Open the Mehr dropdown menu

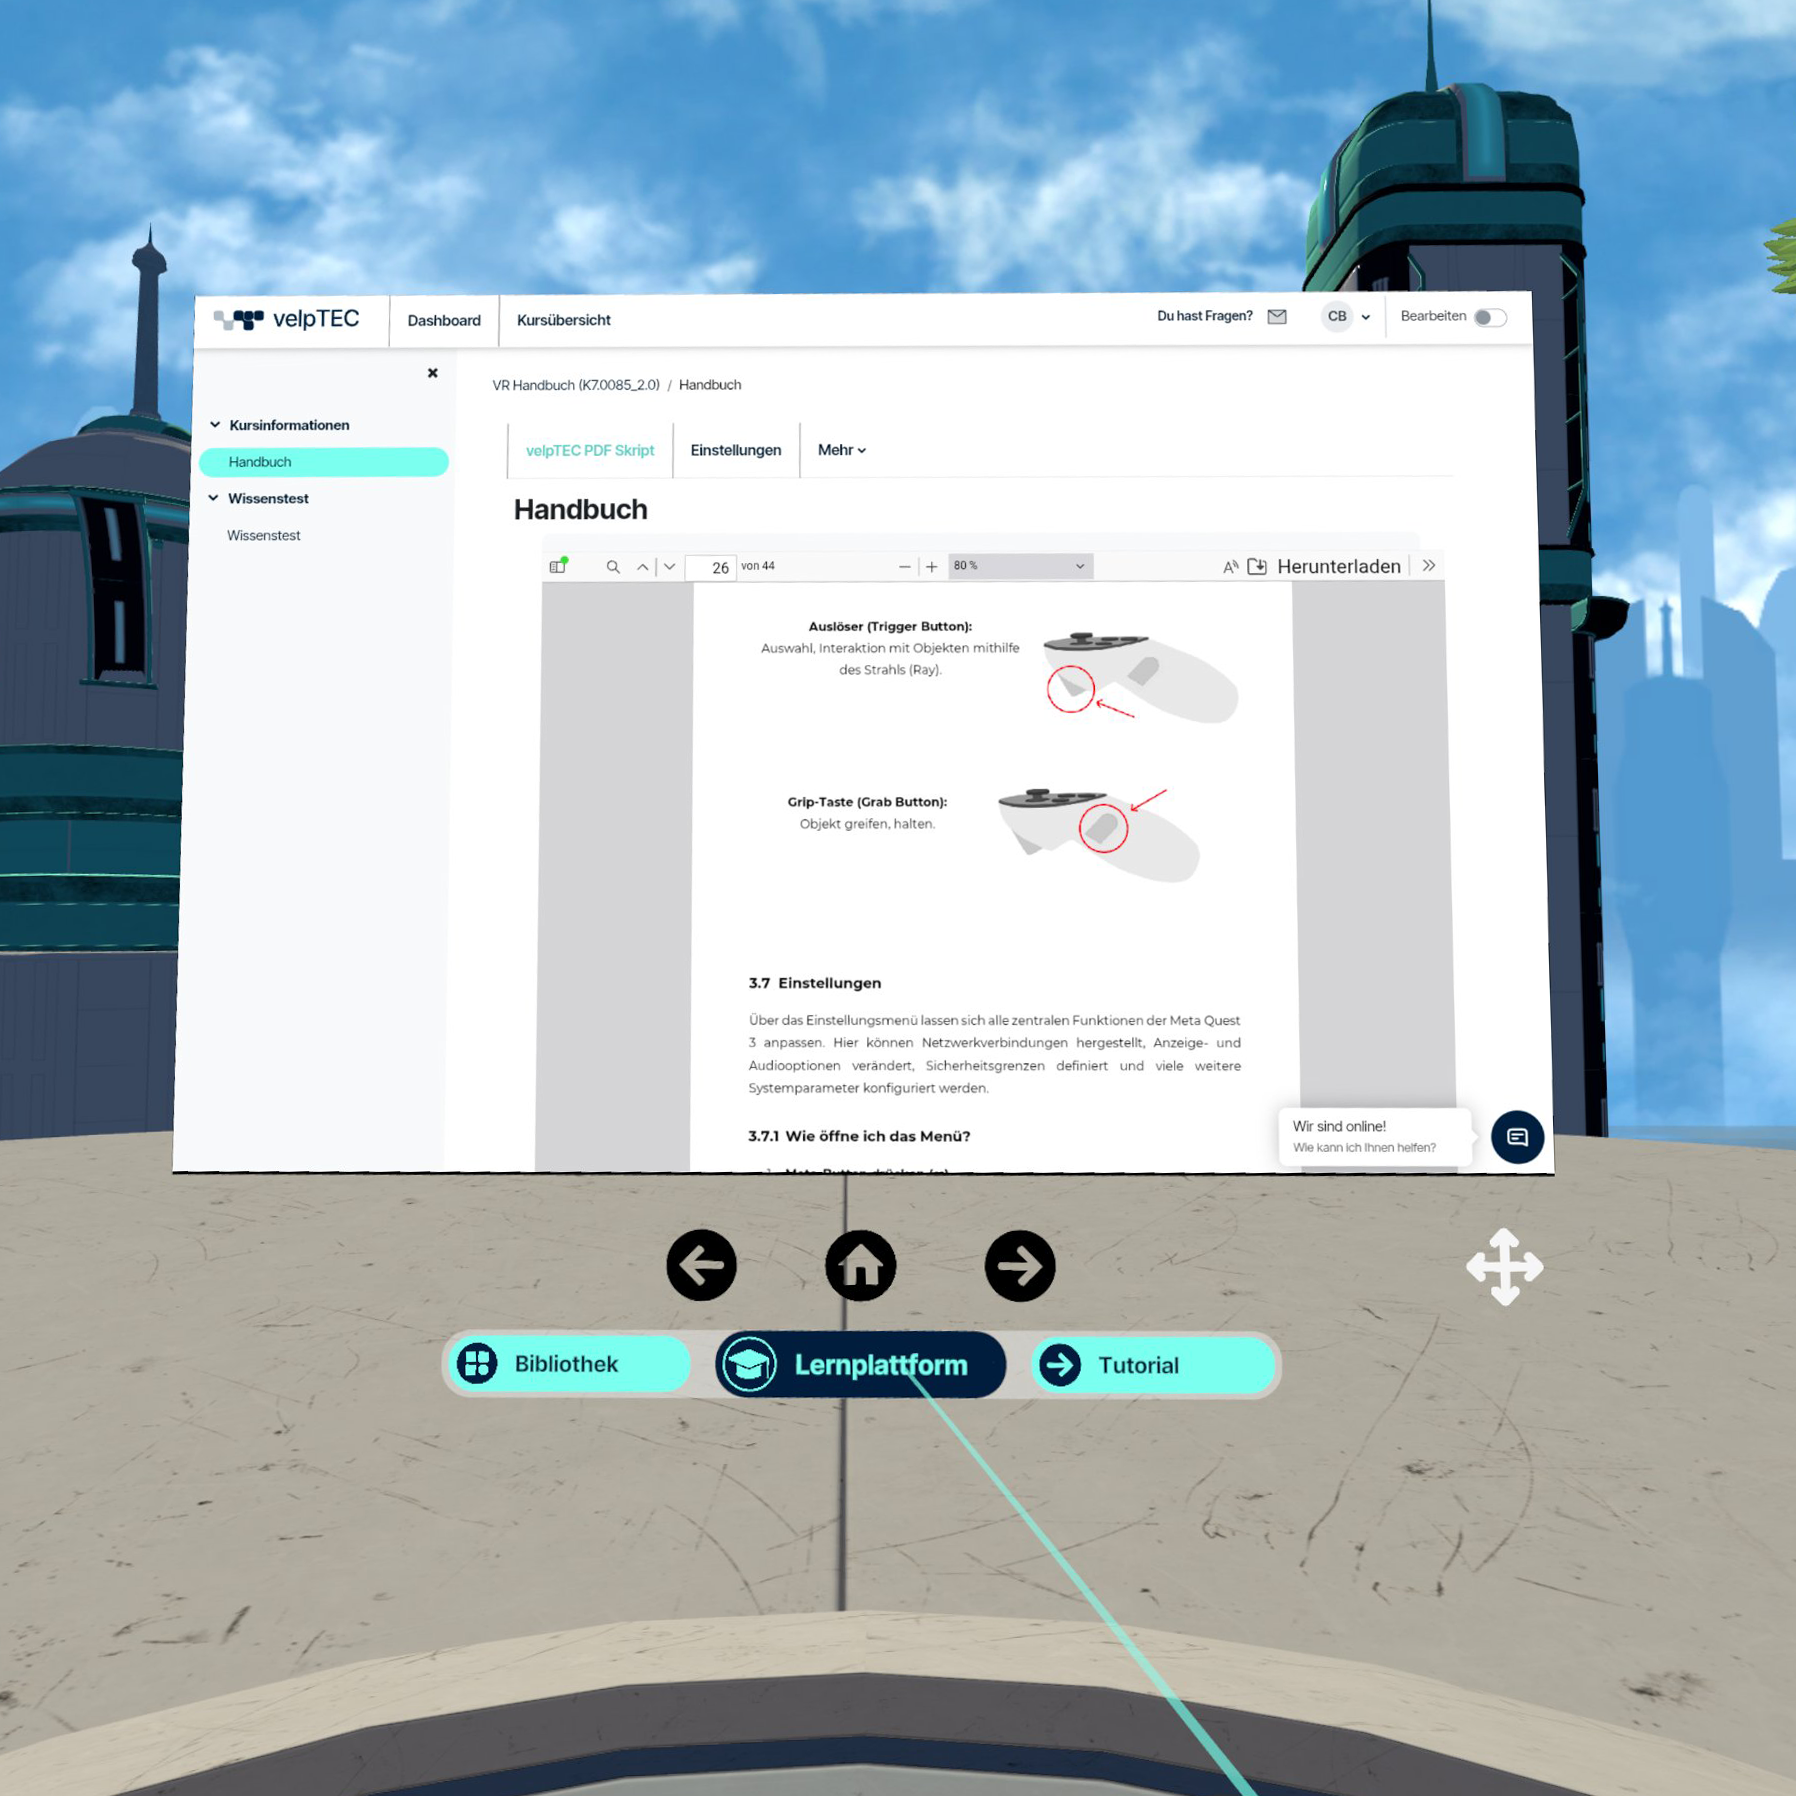point(842,450)
